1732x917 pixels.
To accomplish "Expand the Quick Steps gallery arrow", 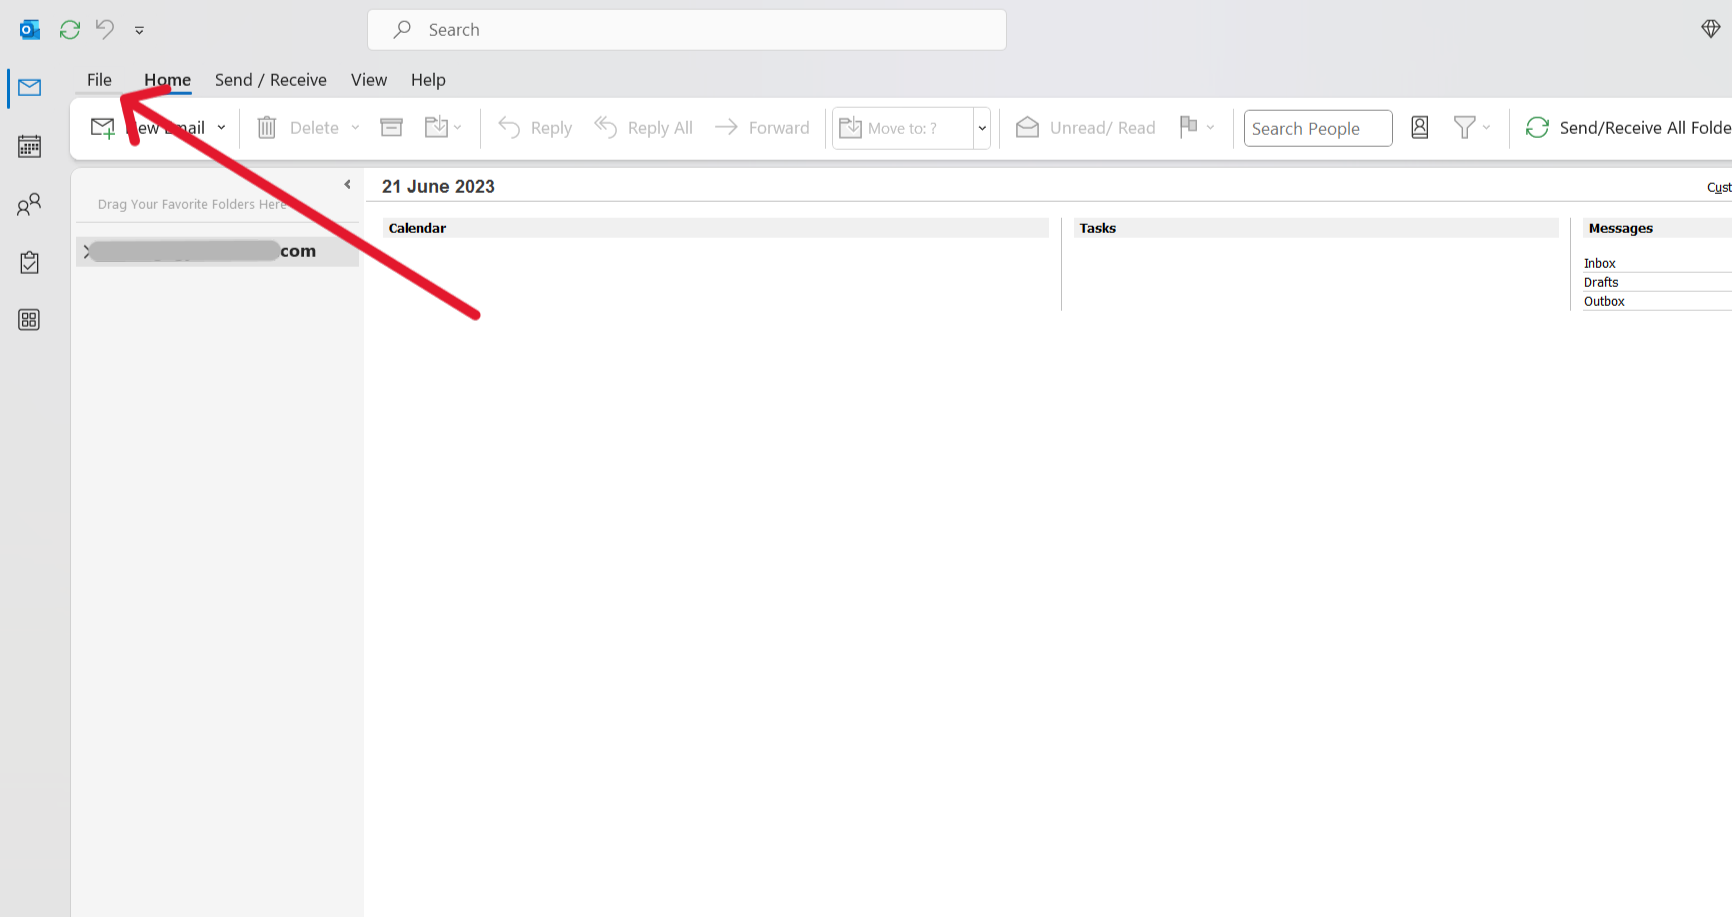I will click(982, 128).
